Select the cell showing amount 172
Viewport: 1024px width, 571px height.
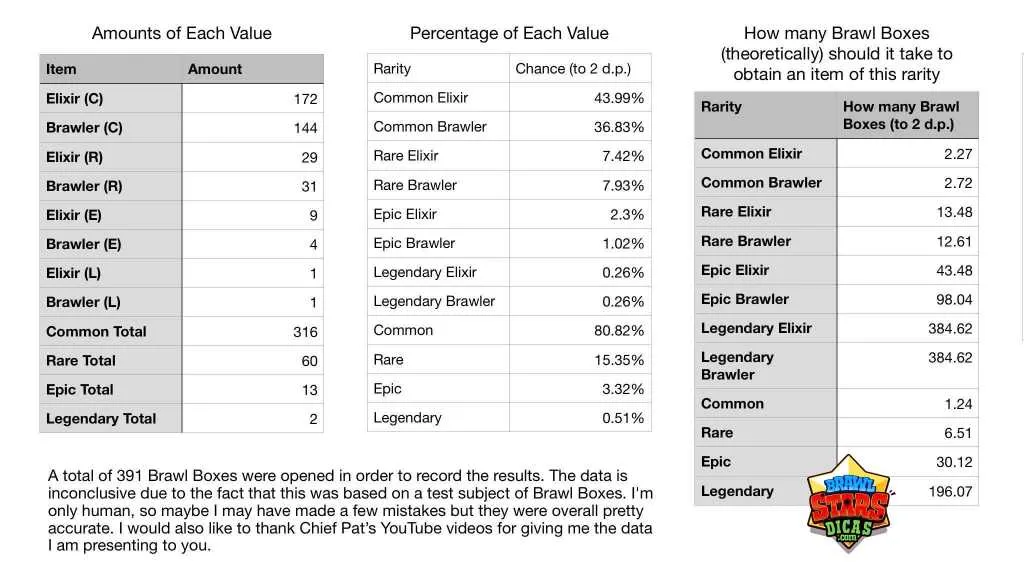(305, 99)
